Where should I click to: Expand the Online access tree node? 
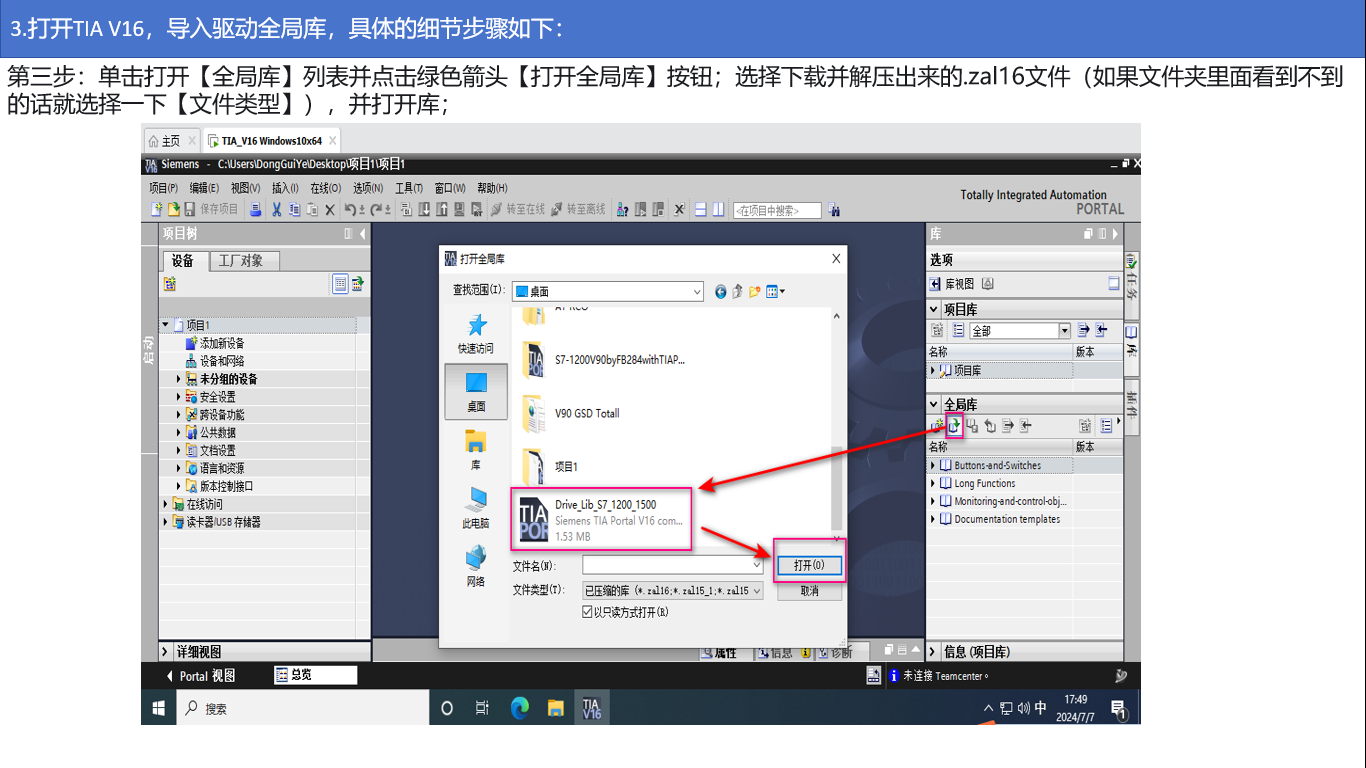(166, 504)
